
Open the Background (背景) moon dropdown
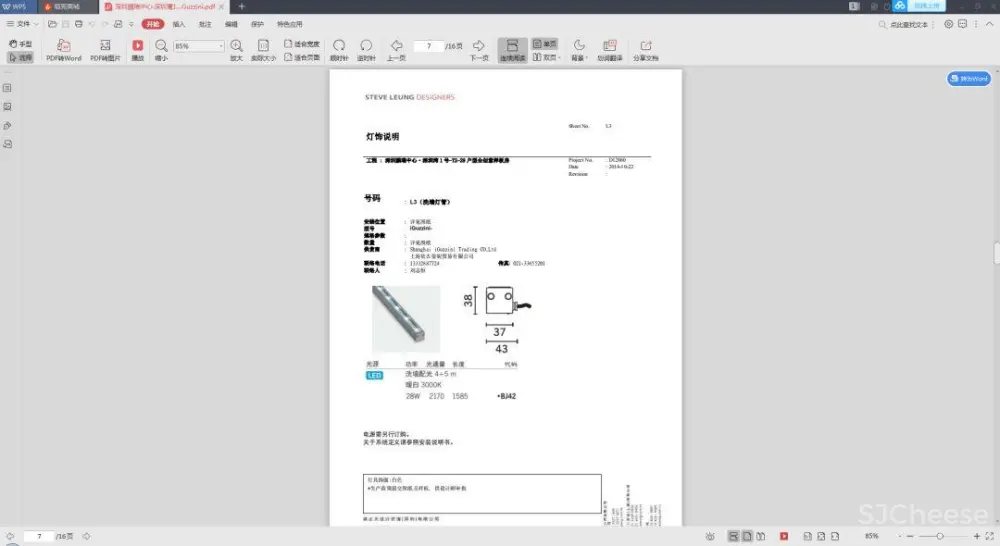pos(579,50)
